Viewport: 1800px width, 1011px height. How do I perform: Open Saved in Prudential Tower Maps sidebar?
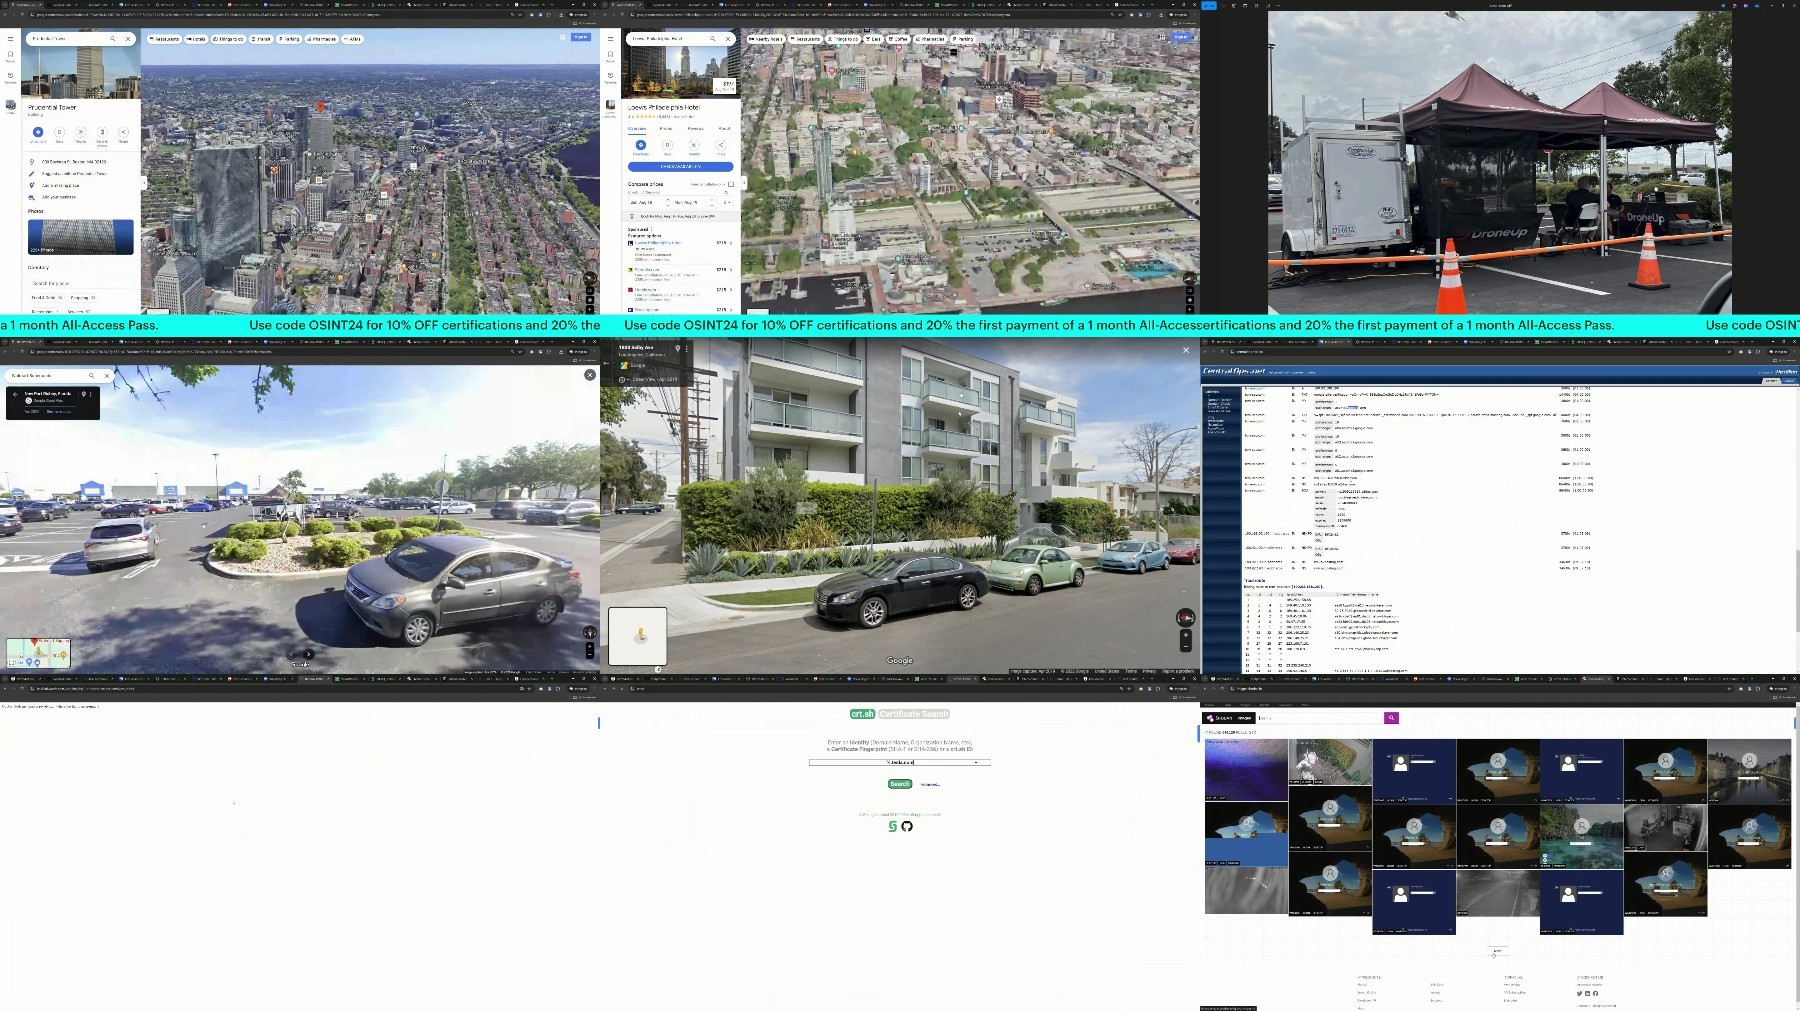10,56
